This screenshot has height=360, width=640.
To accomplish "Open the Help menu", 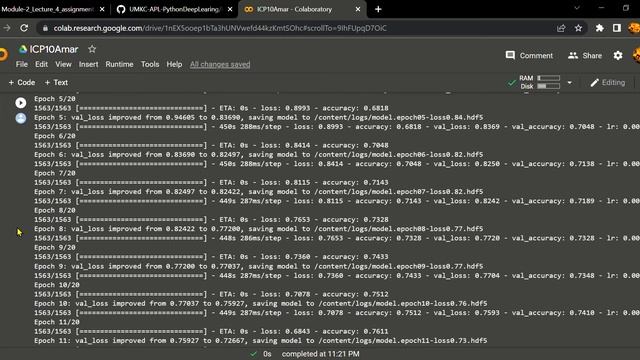I will click(x=174, y=64).
